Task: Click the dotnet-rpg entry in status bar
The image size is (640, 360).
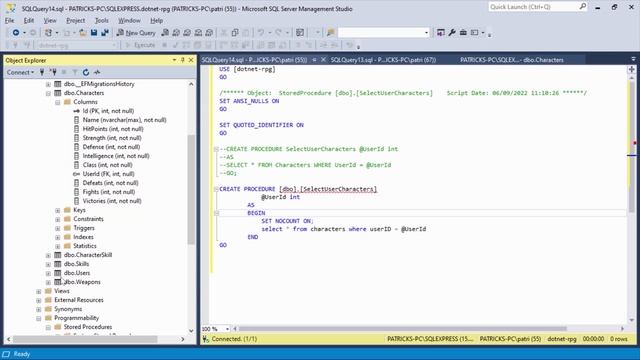Action: click(562, 339)
